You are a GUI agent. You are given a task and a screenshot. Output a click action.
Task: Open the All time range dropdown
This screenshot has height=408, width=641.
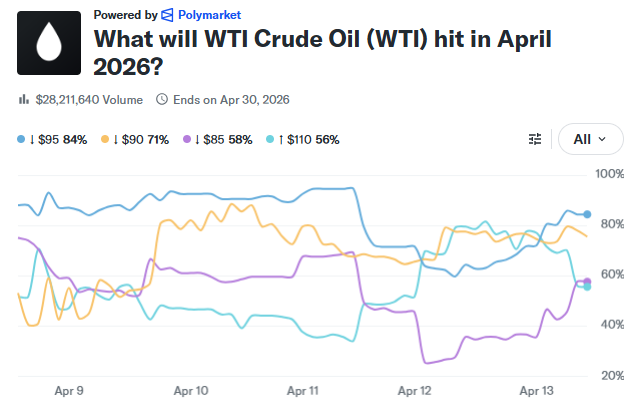[590, 139]
